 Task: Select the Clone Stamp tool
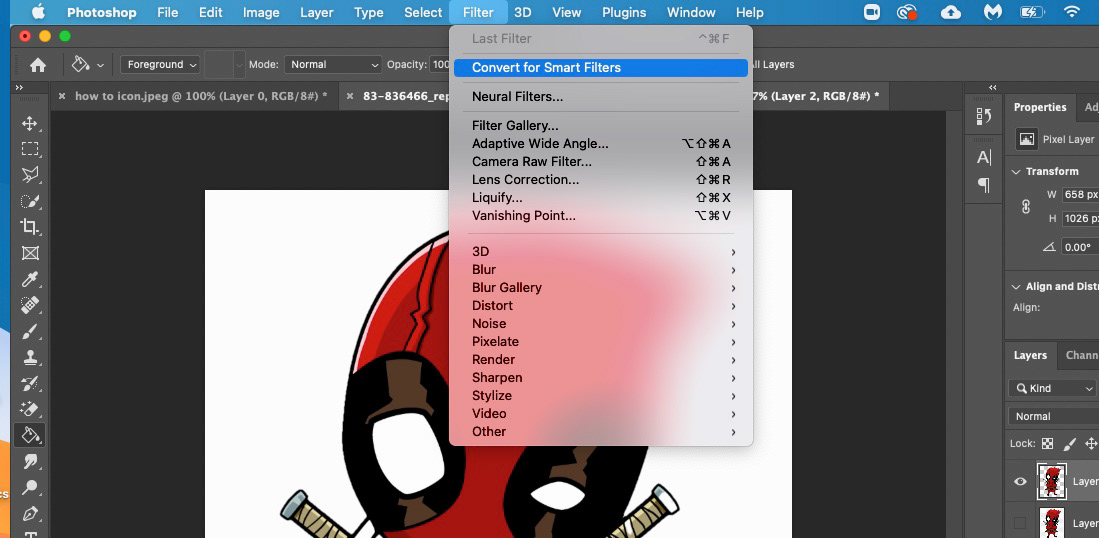pos(29,357)
